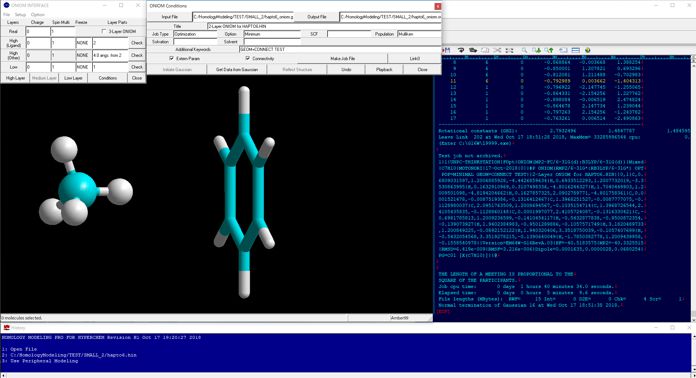Screen dimensions: 696x378
Task: Click the save icon in the output viewer toolbar
Action: pos(447,50)
